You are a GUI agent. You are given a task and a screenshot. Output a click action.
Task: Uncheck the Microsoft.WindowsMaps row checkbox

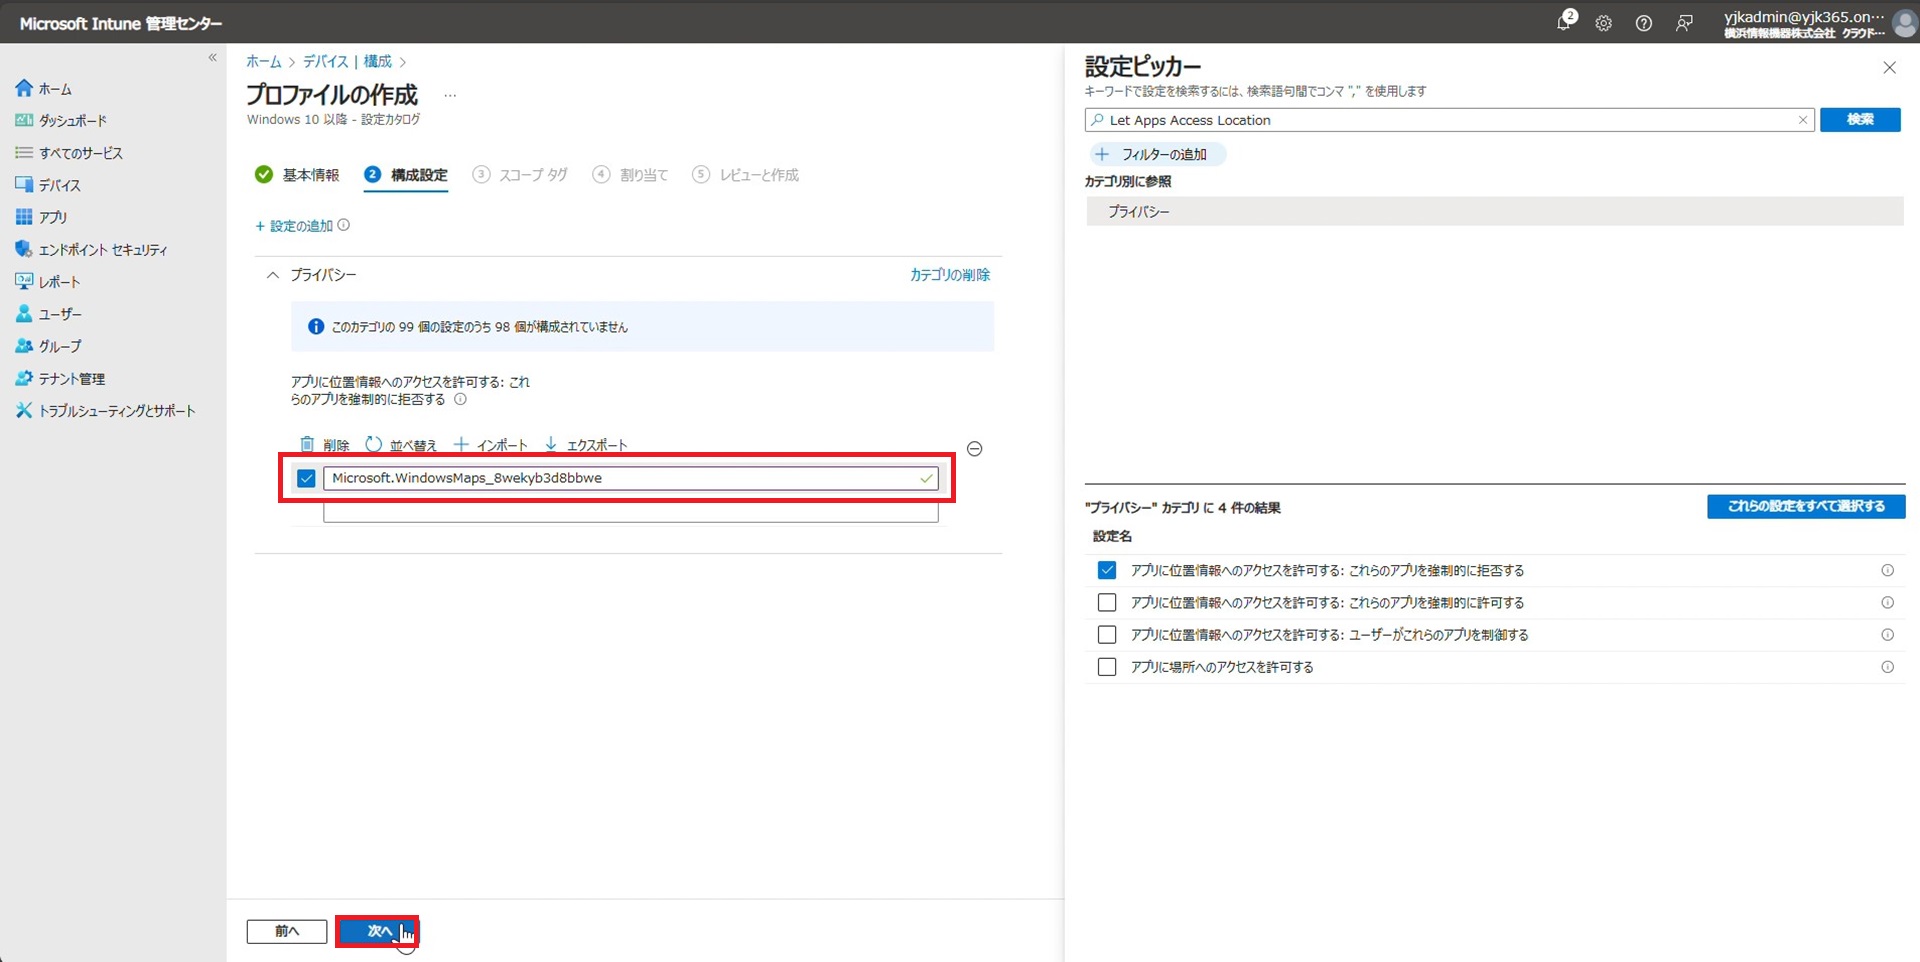point(306,479)
